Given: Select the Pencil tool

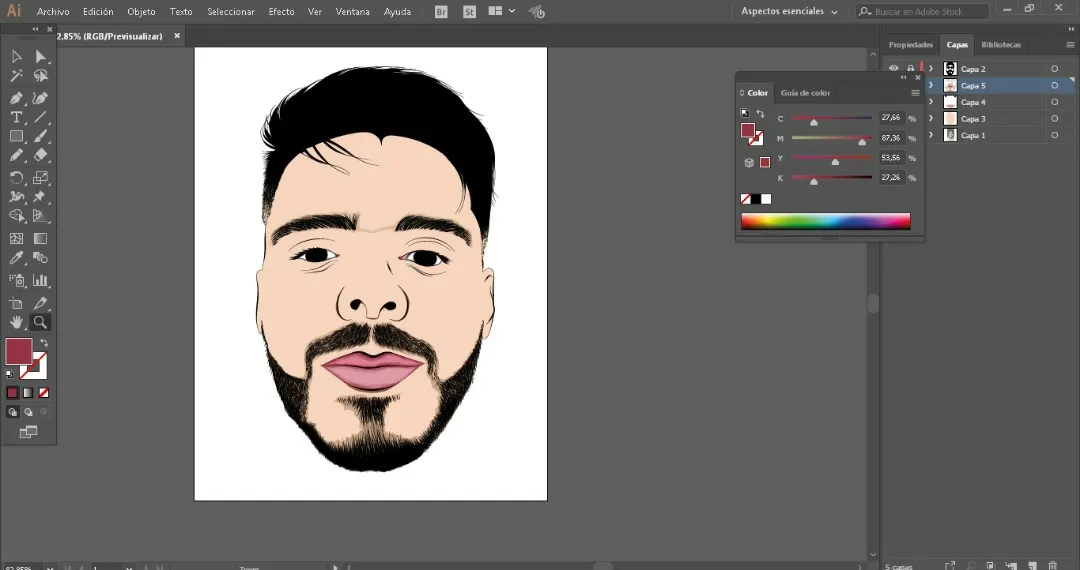Looking at the screenshot, I should pos(17,156).
